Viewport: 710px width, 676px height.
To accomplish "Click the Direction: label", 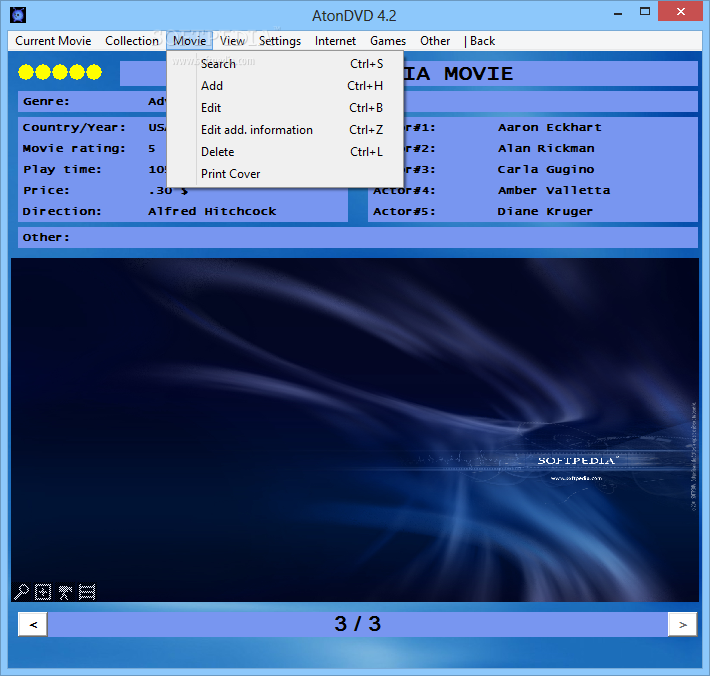I will (x=62, y=211).
